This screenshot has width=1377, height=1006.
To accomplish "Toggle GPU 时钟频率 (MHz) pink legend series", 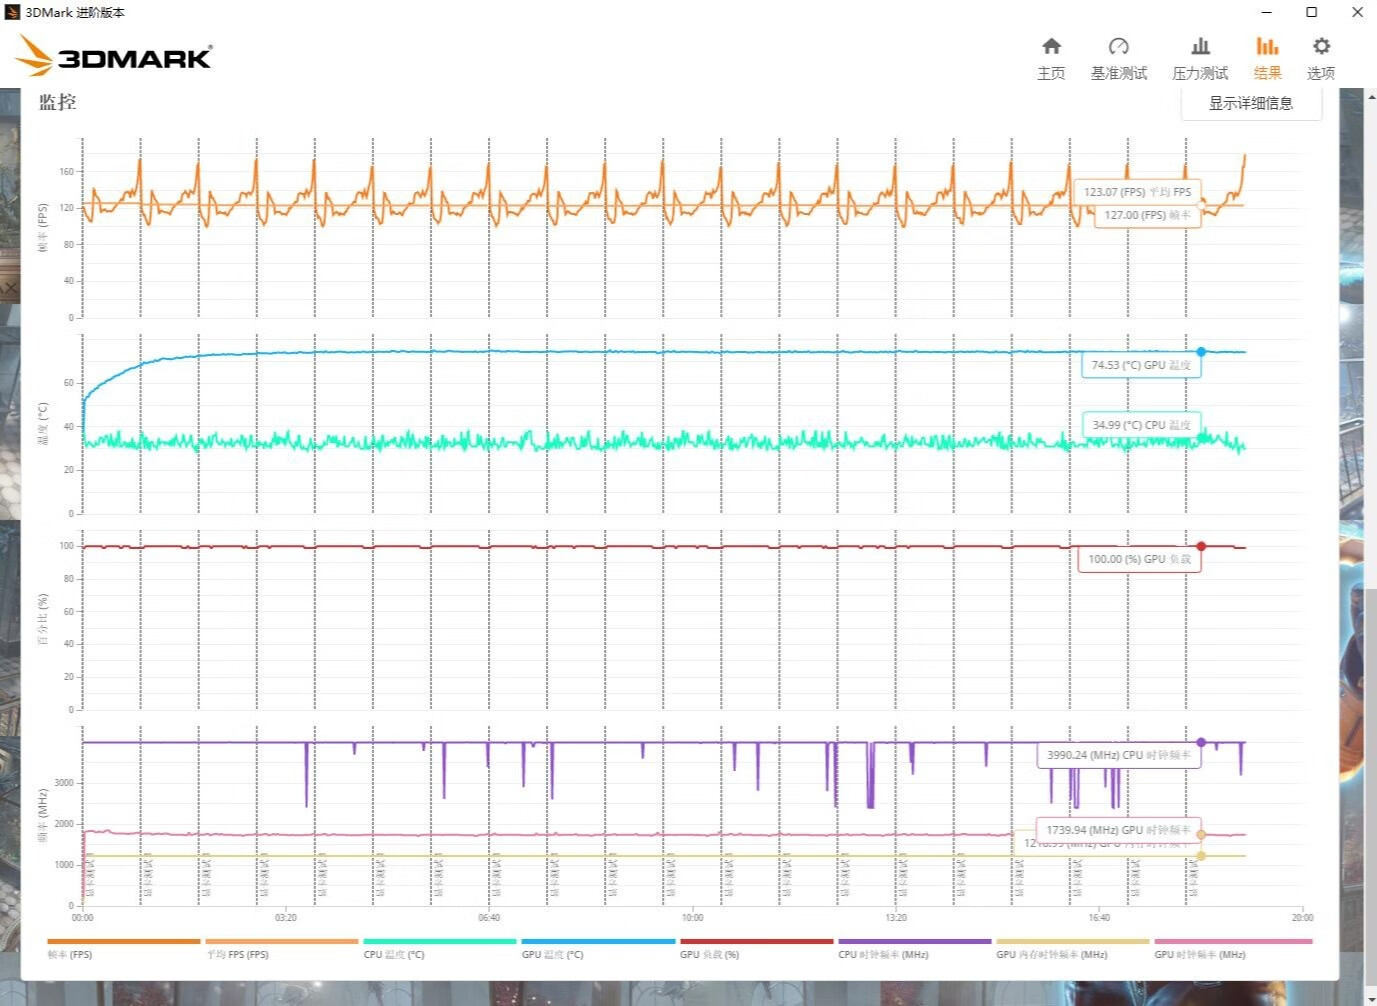I will click(1233, 948).
